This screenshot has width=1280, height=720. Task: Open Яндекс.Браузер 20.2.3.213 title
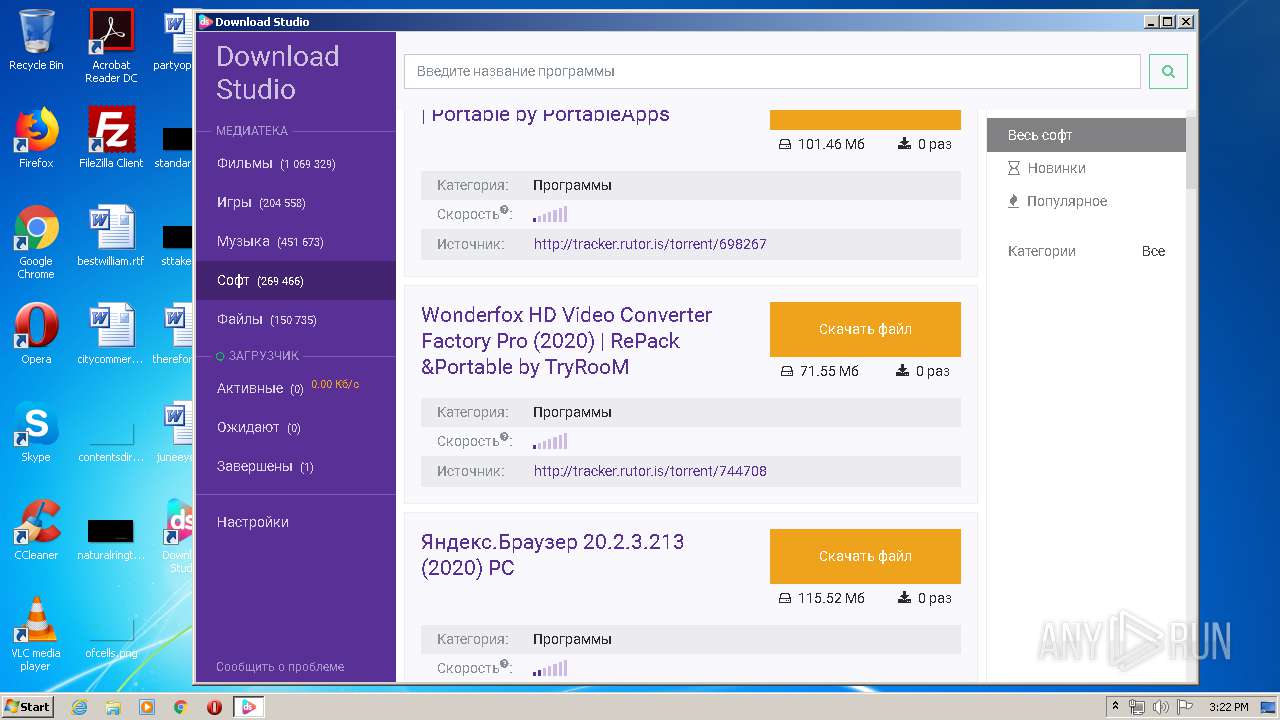pos(553,555)
